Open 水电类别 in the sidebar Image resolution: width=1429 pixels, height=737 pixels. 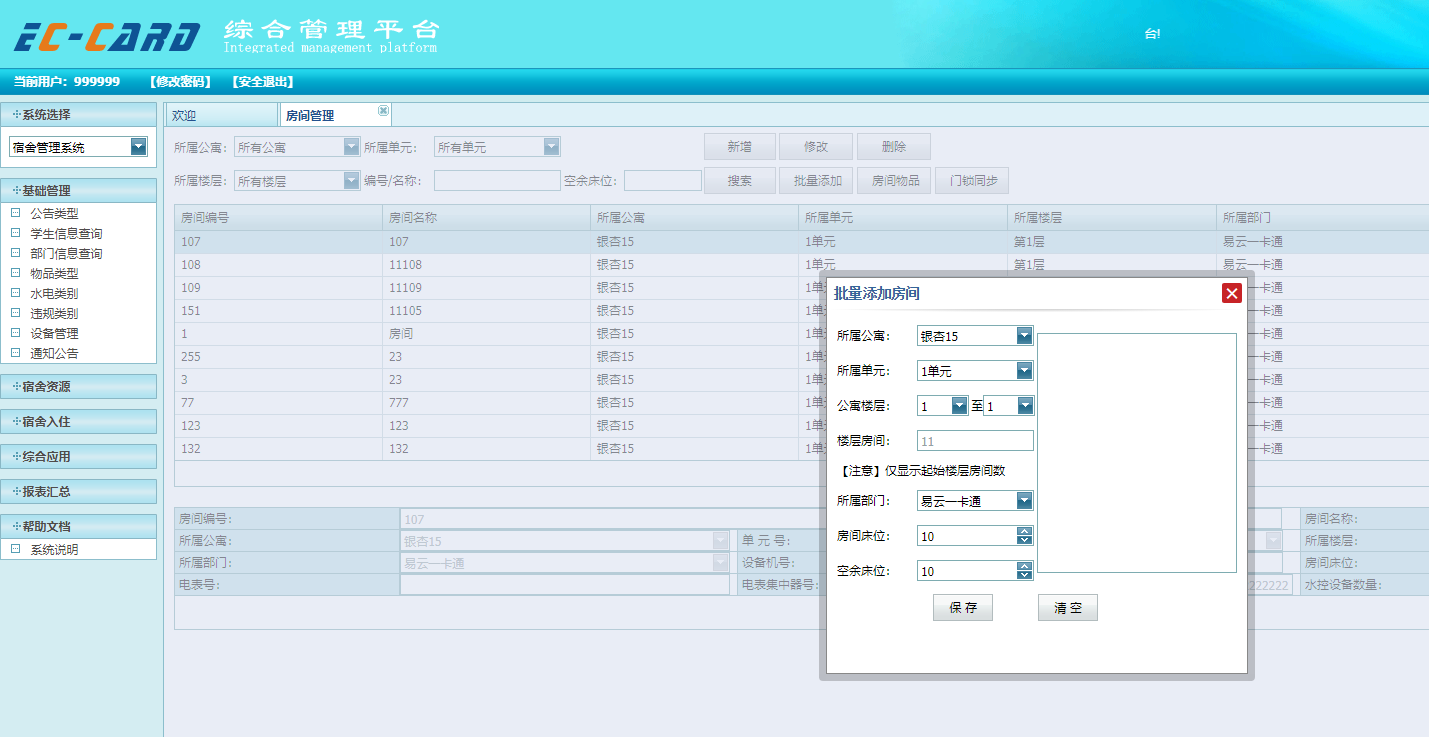(54, 293)
